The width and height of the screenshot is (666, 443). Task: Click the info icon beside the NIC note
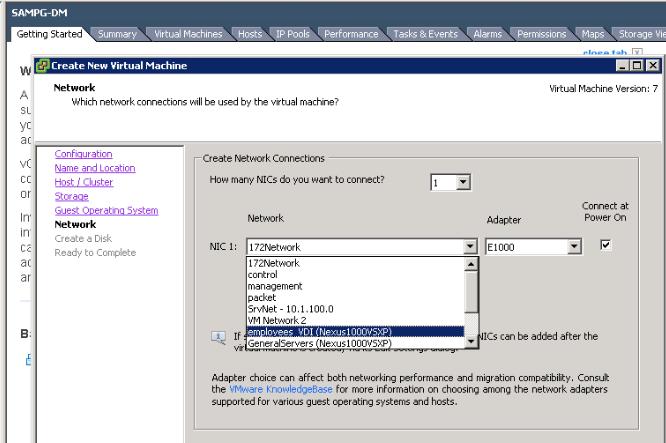pos(218,338)
